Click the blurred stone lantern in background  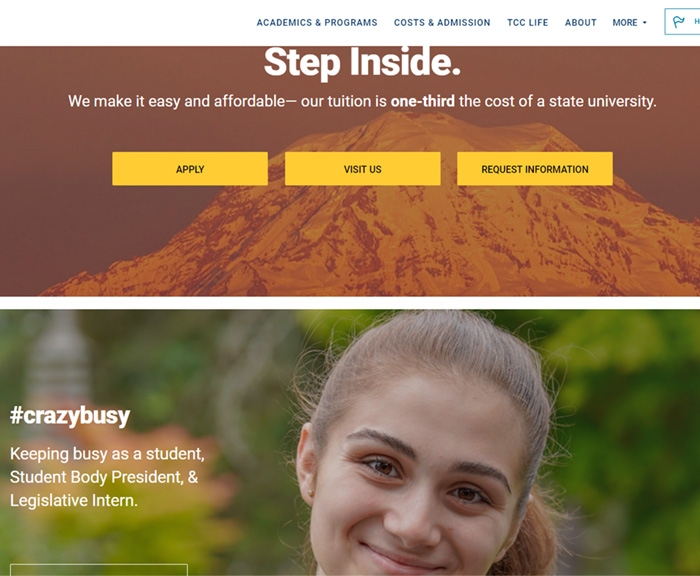60,357
